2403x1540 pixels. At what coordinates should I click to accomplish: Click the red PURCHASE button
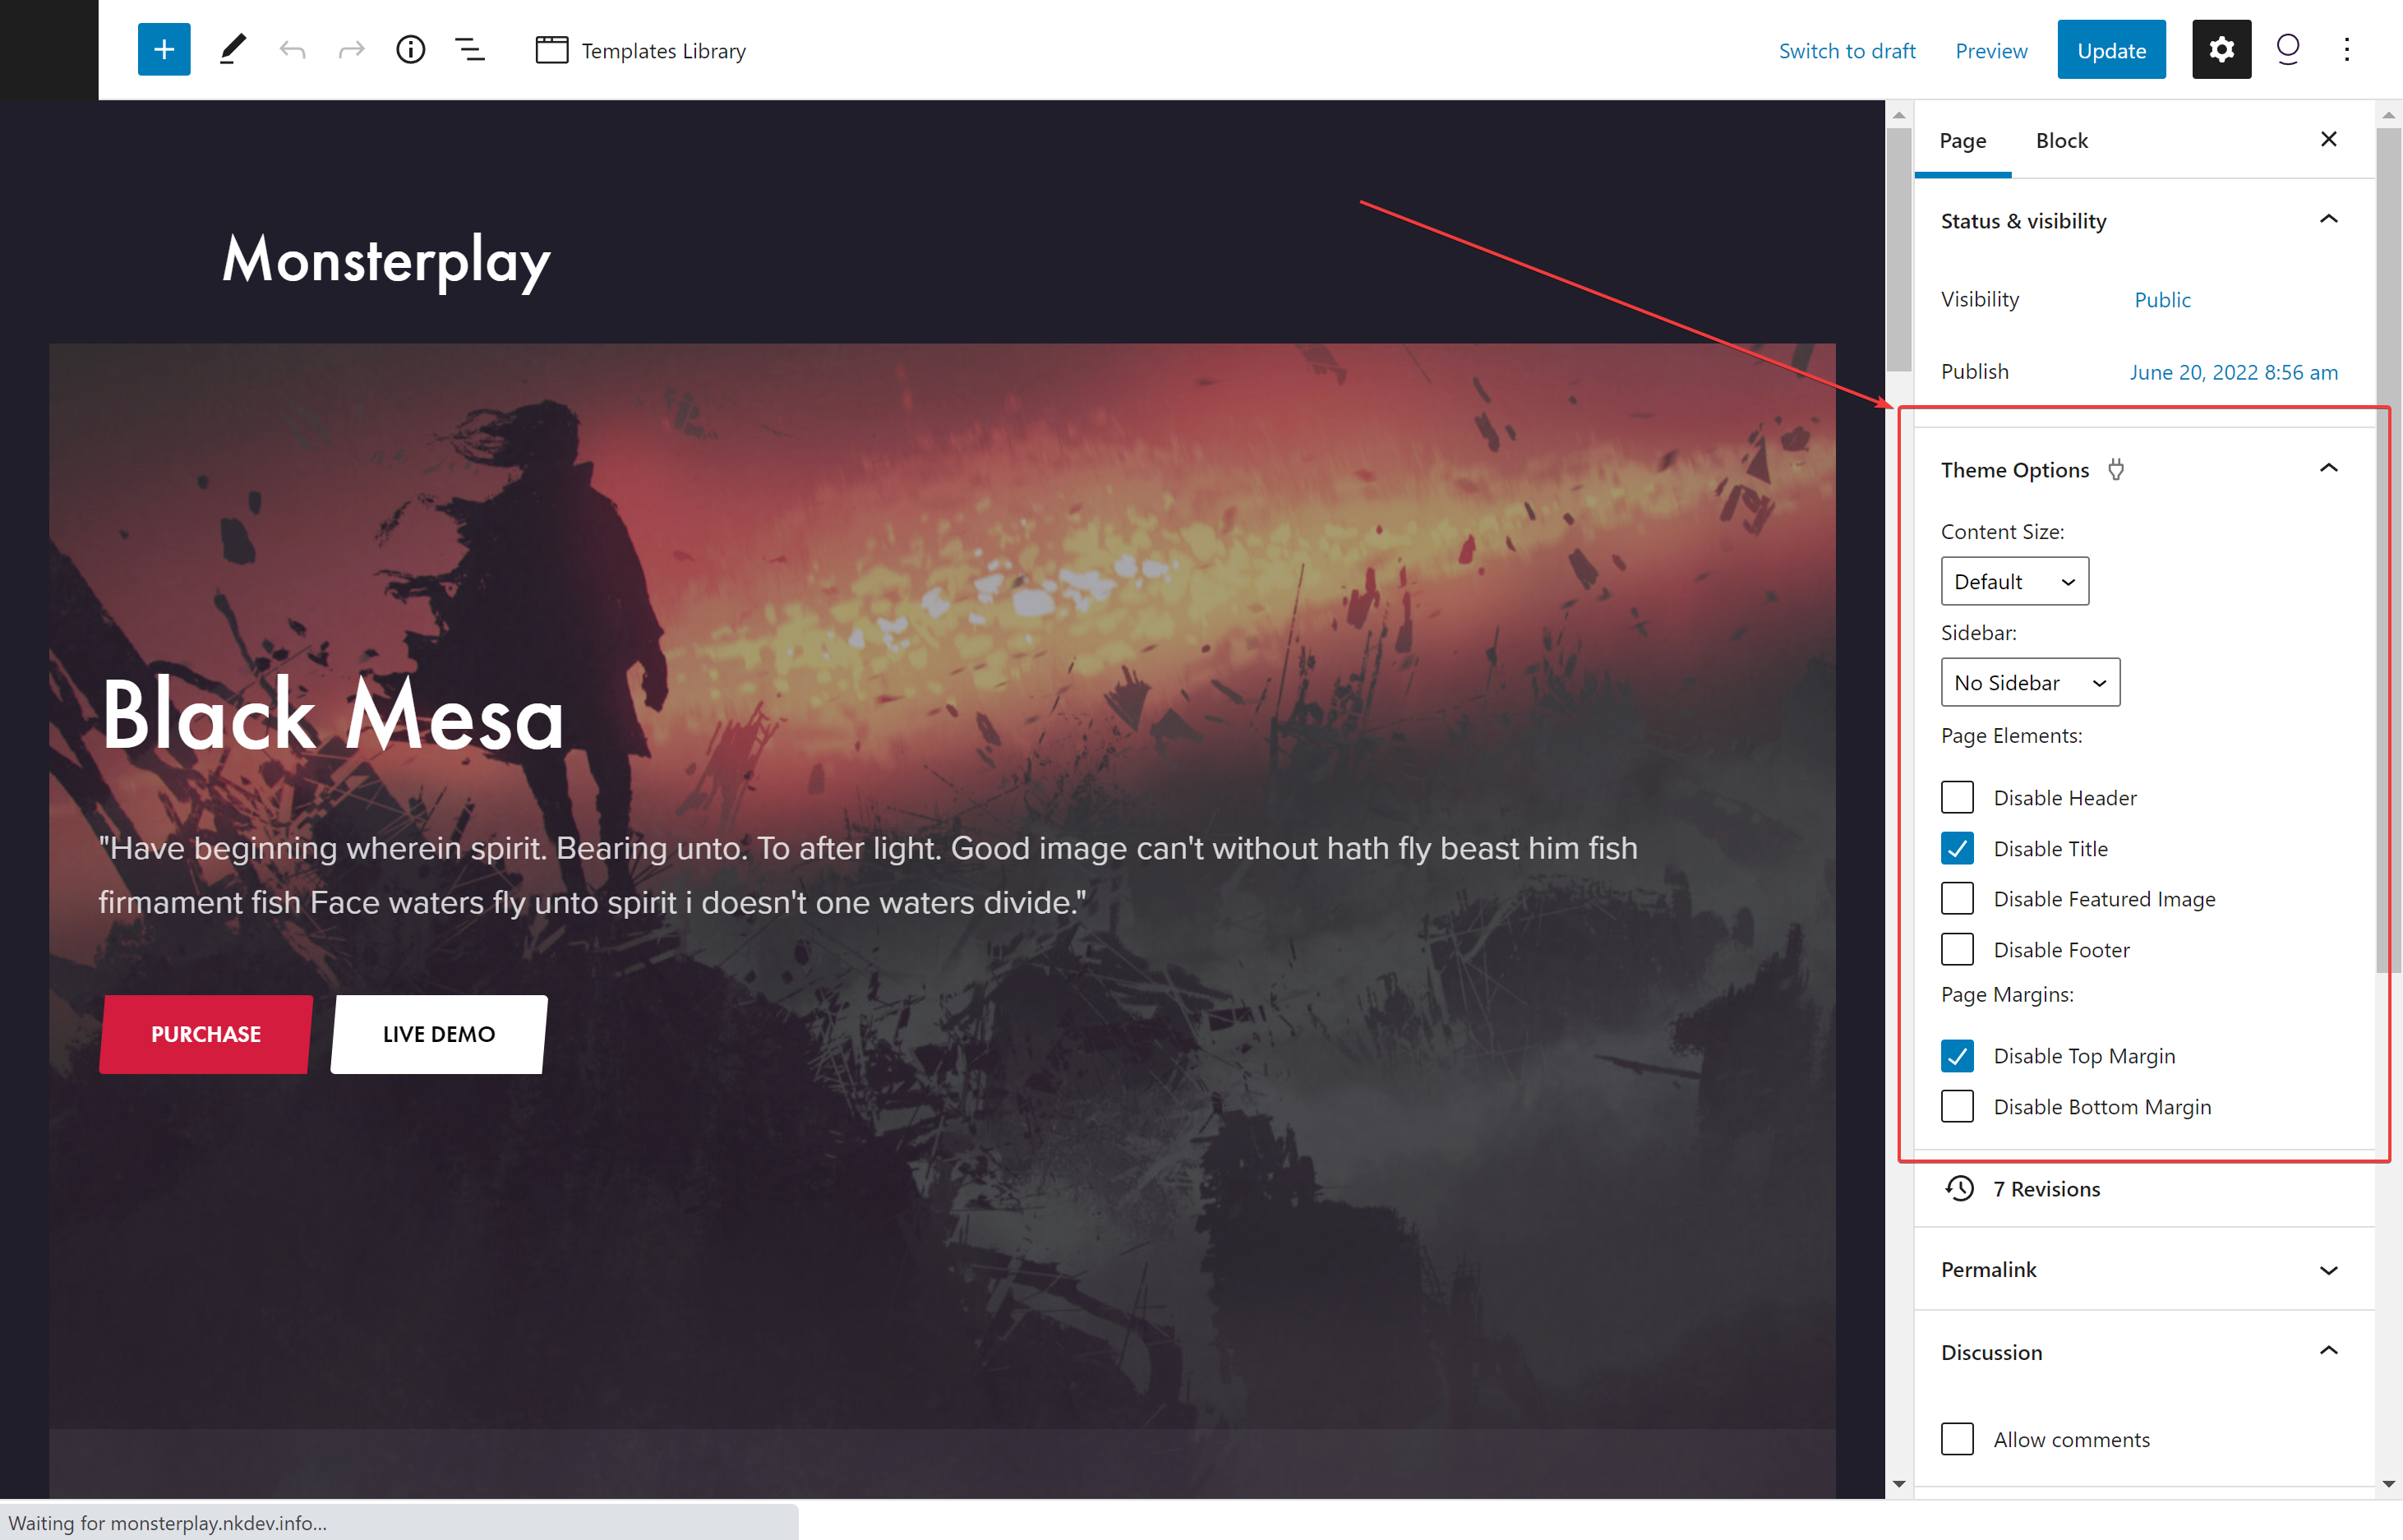[x=206, y=1034]
